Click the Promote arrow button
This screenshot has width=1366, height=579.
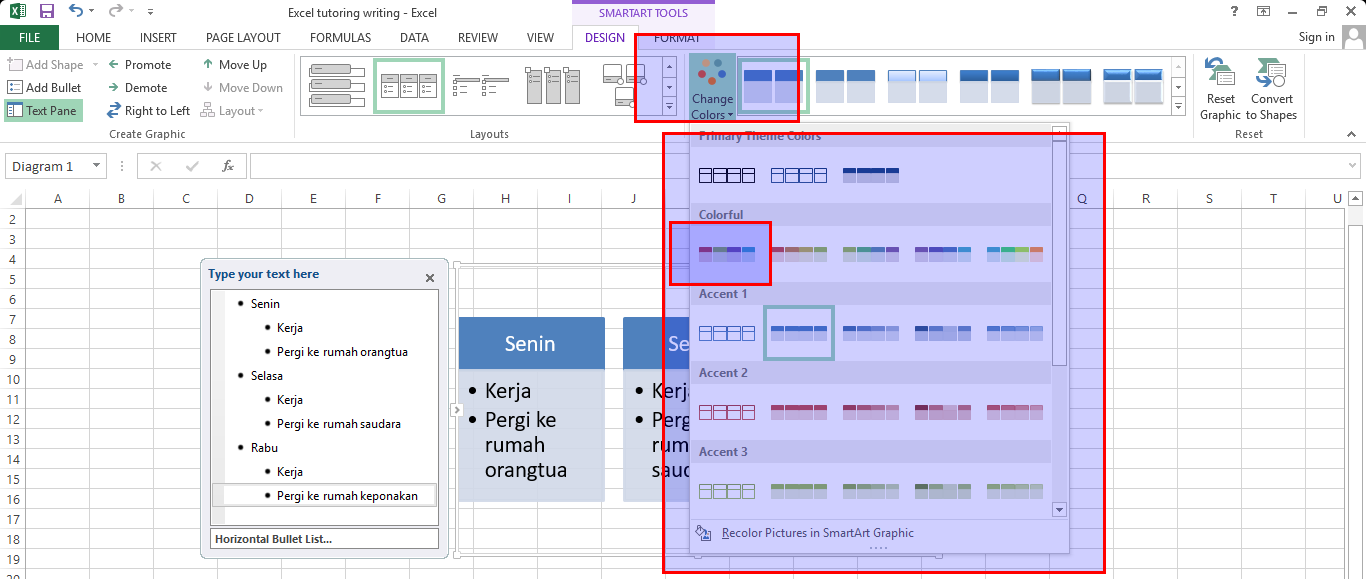(140, 65)
